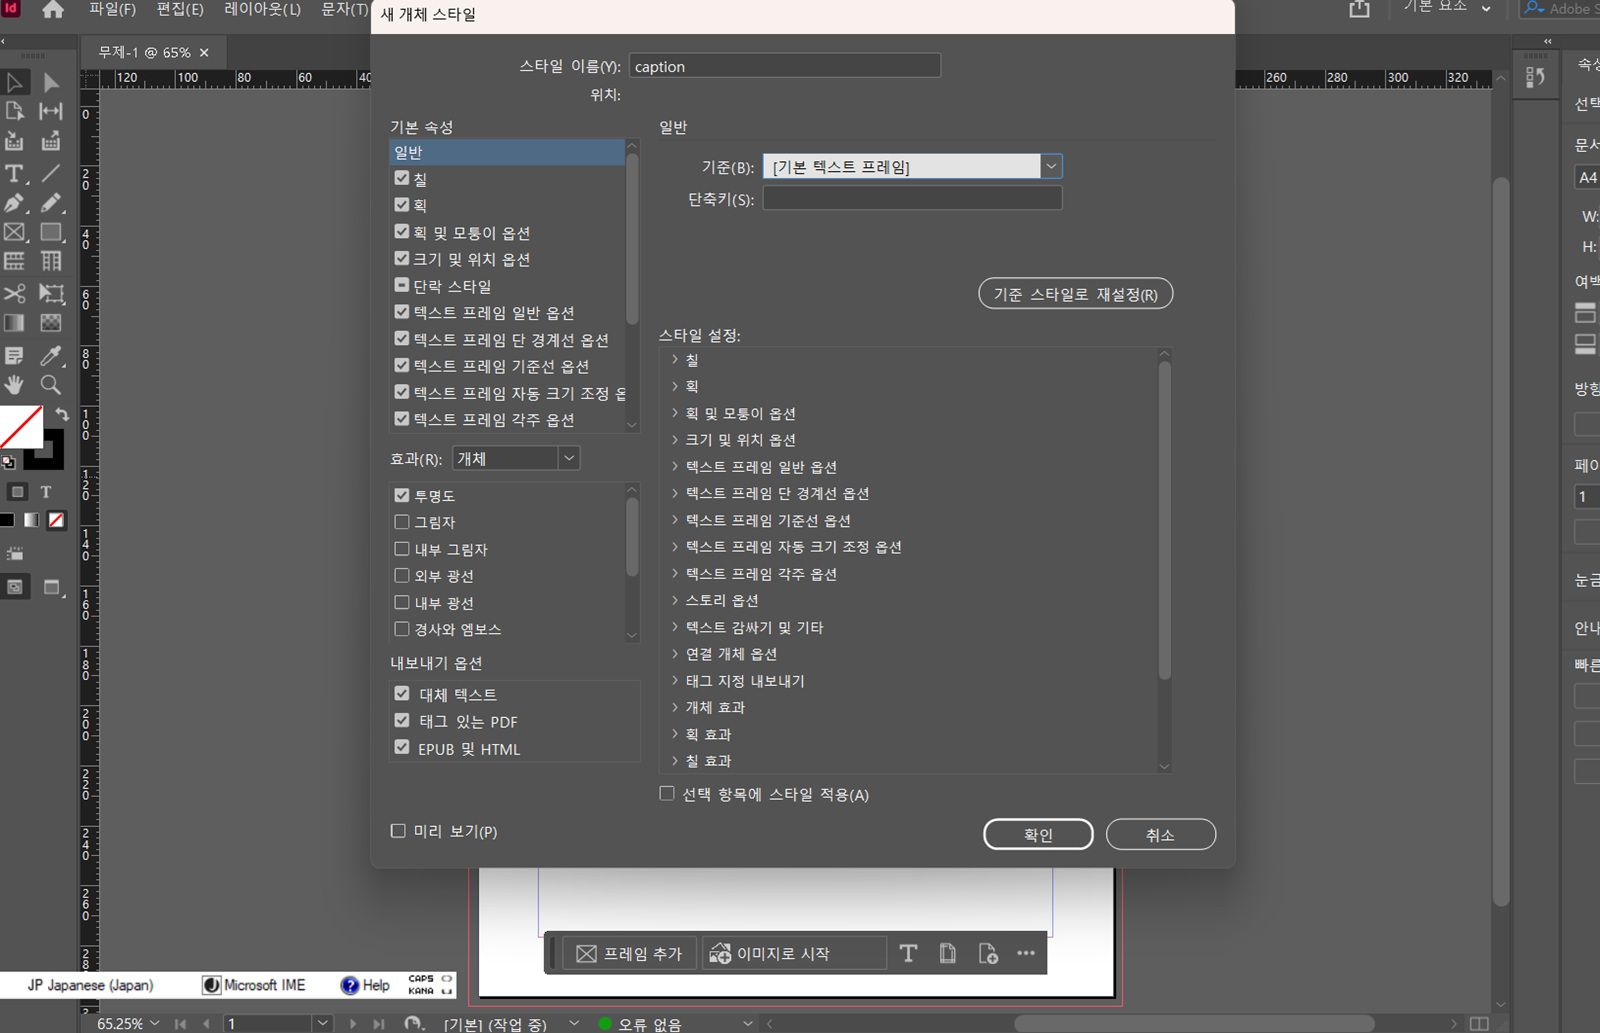Screen dimensions: 1600x1033
Task: Click the Help button in IME bar
Action: [x=365, y=985]
